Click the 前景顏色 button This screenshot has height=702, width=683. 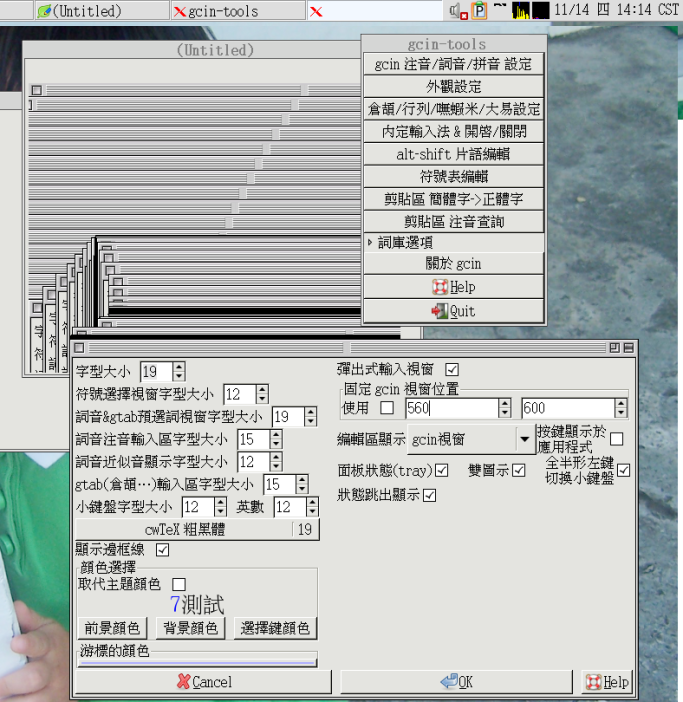click(x=111, y=628)
